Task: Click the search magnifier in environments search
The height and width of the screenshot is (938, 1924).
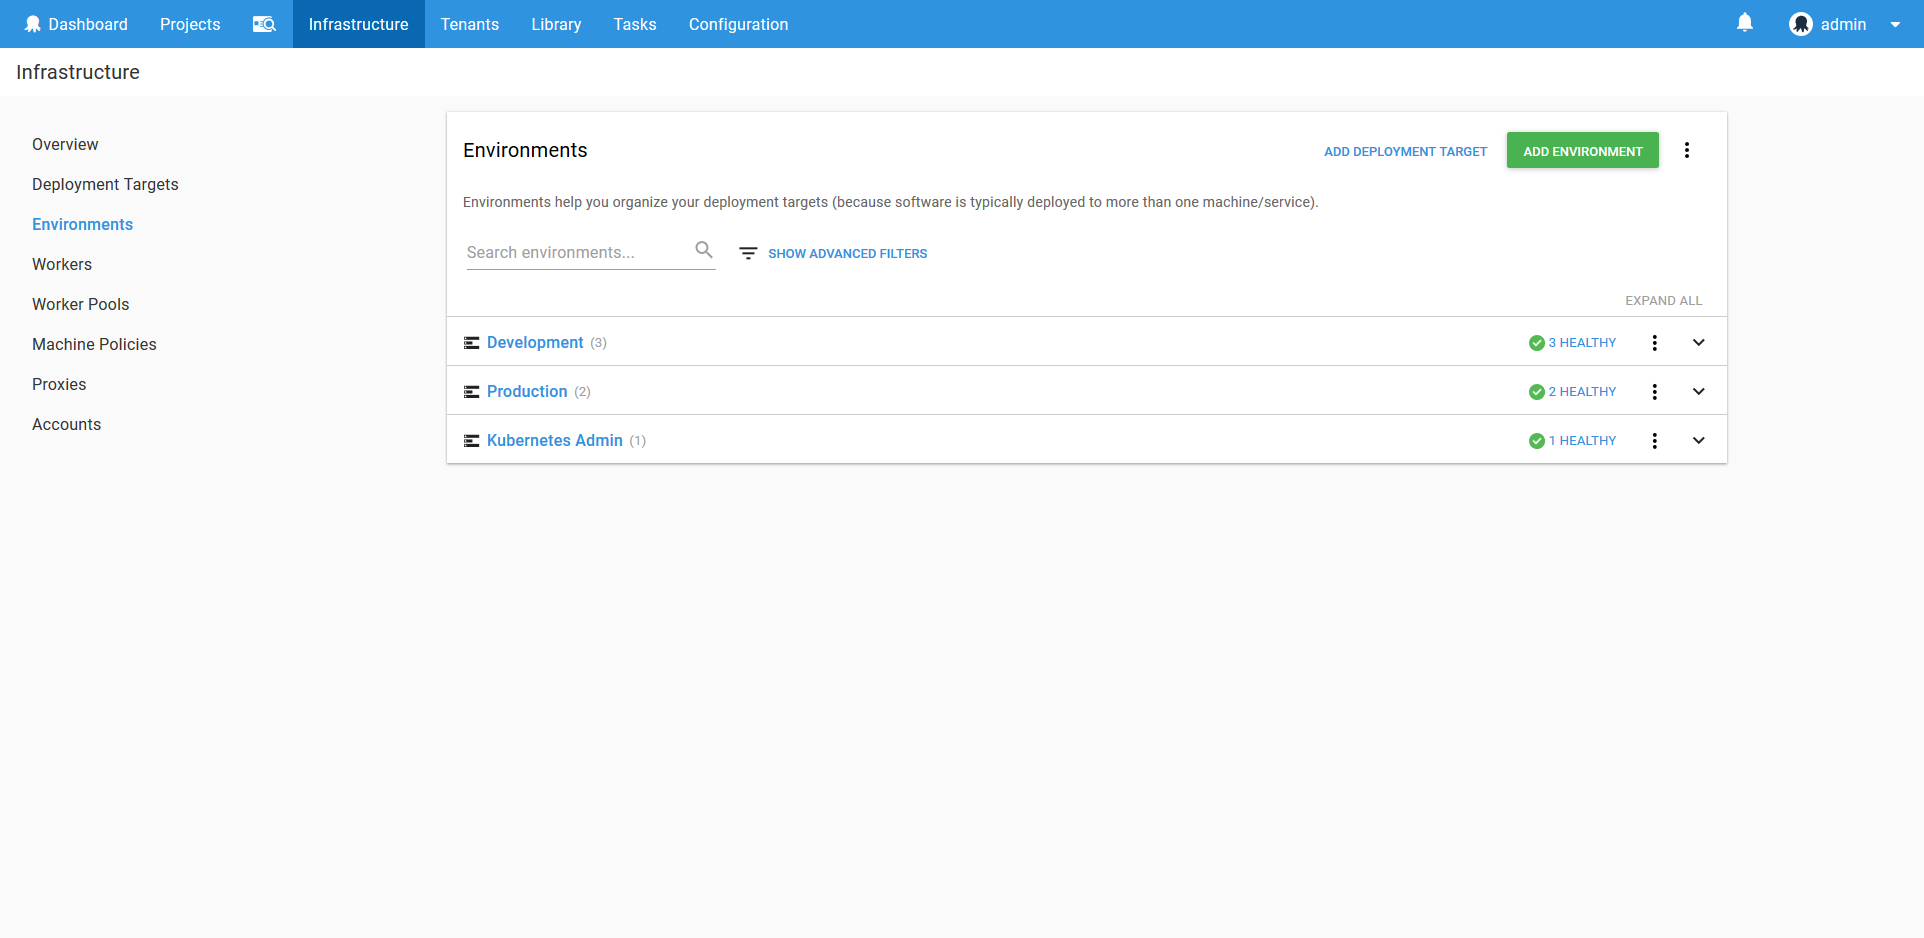Action: [x=703, y=250]
